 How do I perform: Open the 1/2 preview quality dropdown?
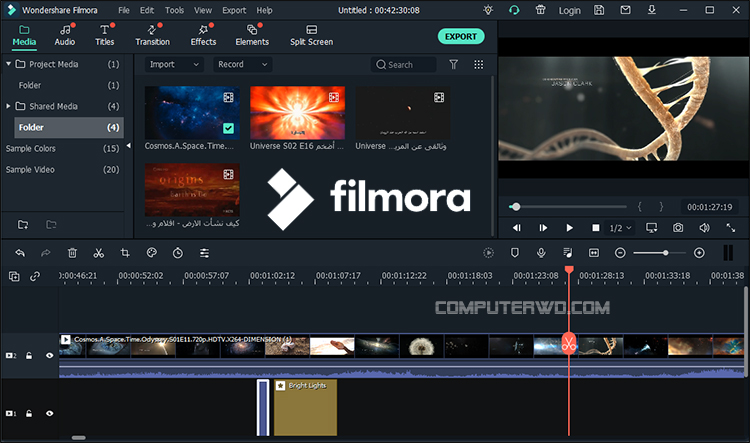pos(620,228)
